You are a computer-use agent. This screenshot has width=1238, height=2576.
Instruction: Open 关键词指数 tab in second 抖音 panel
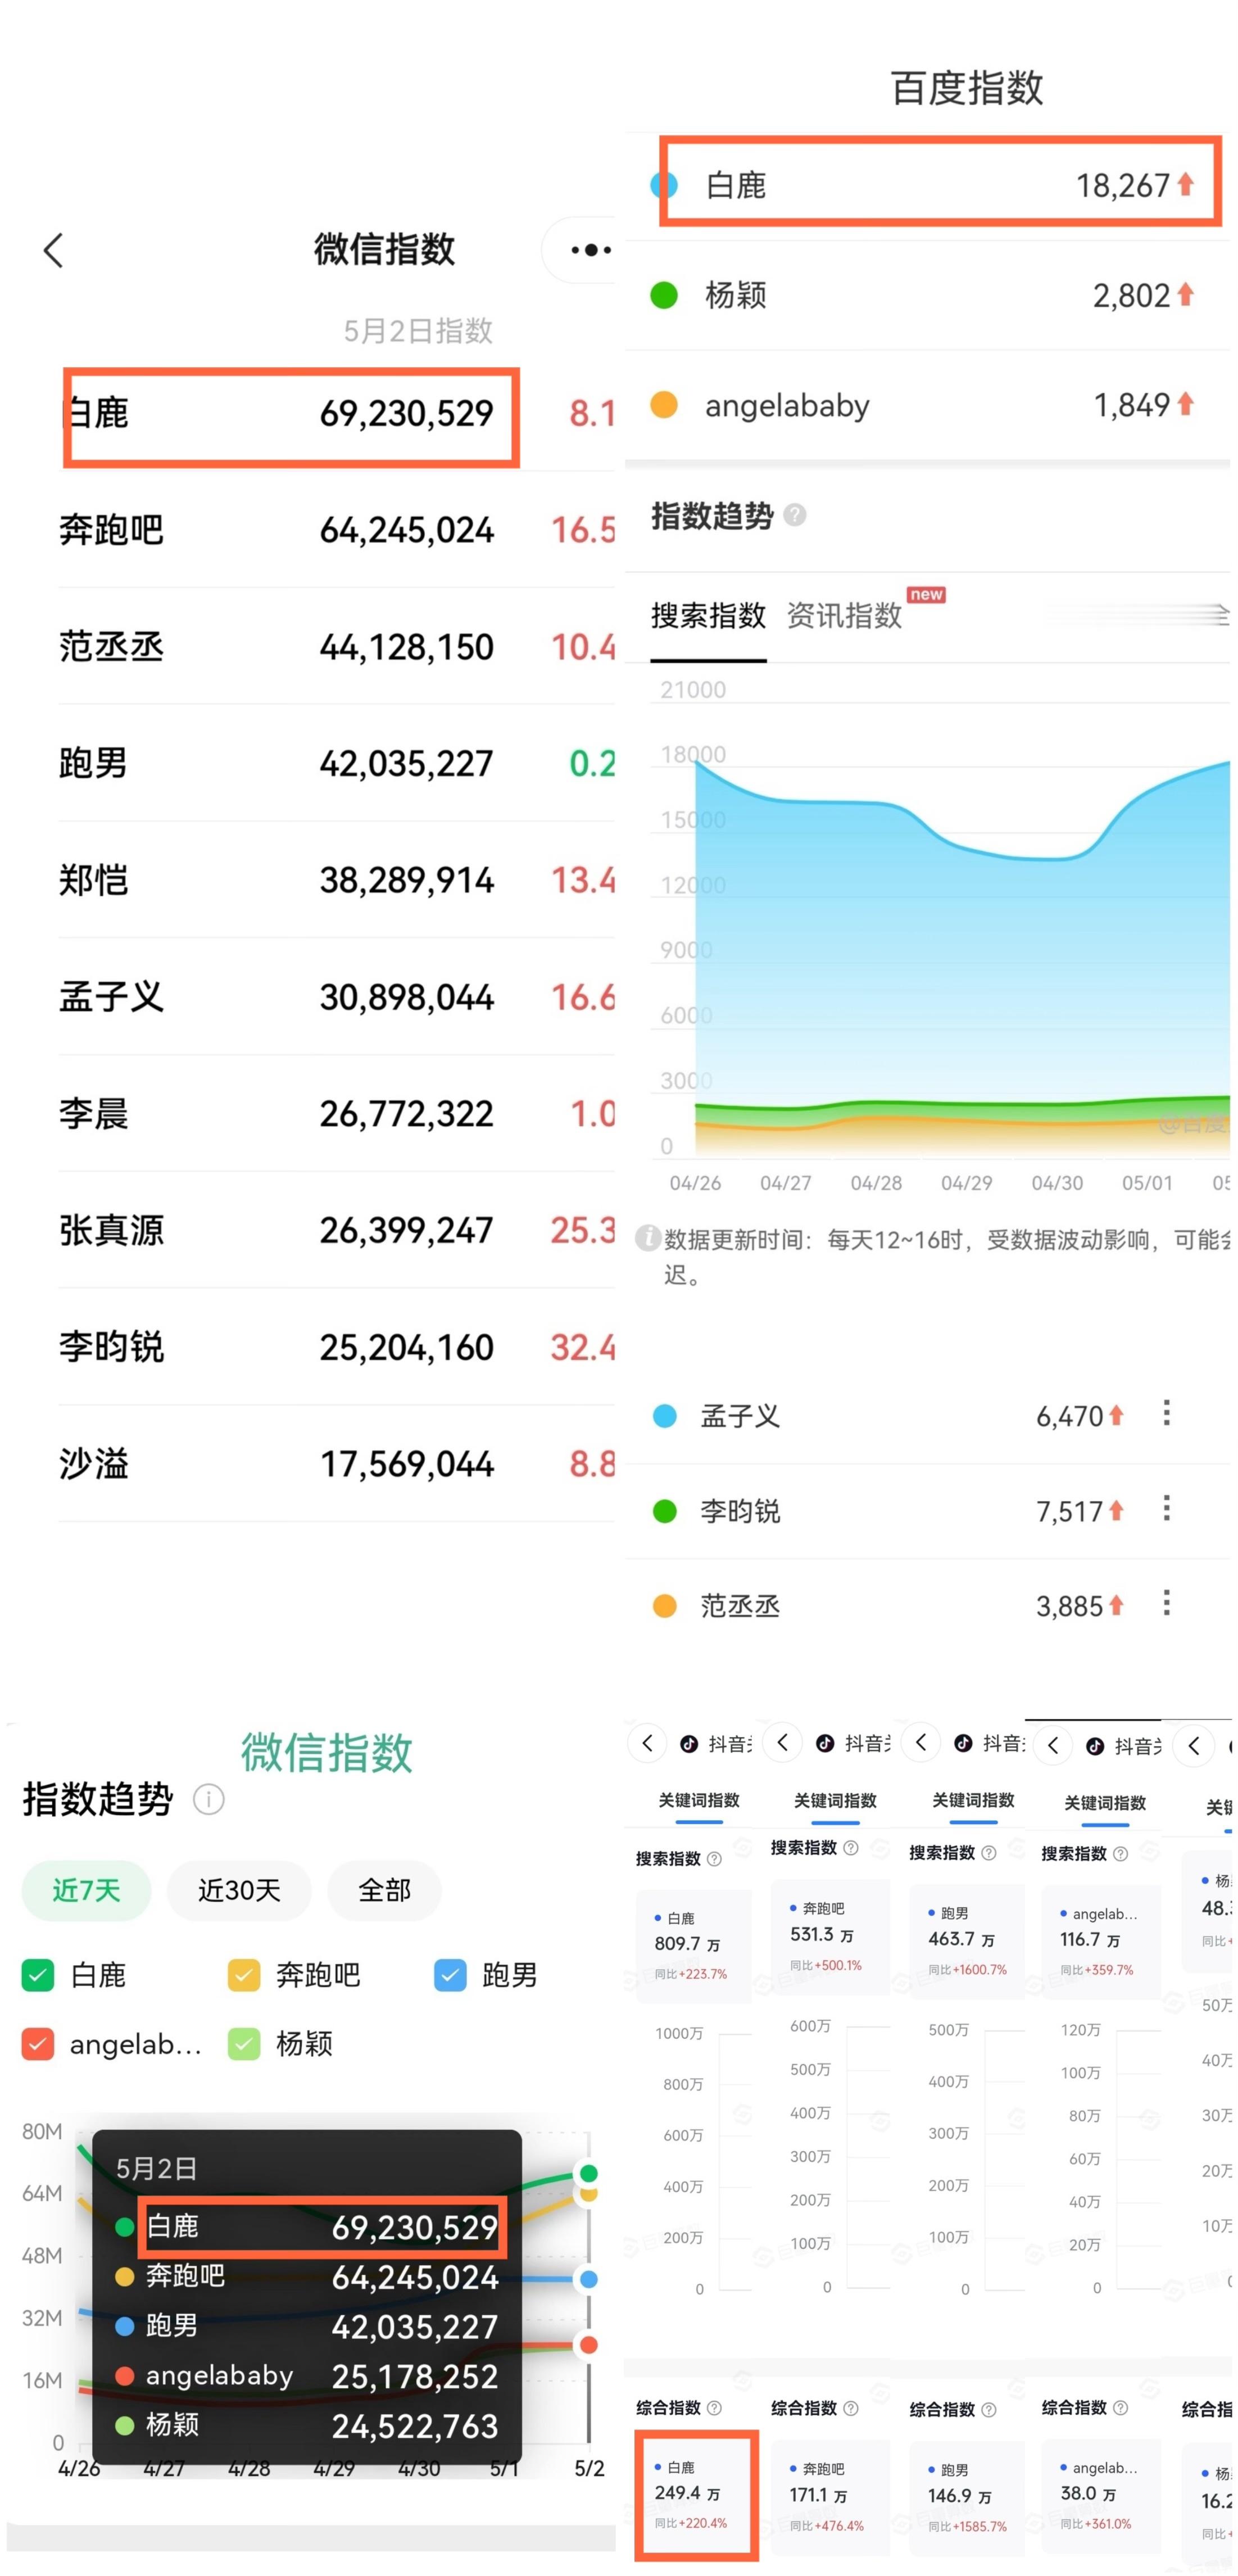[835, 1800]
